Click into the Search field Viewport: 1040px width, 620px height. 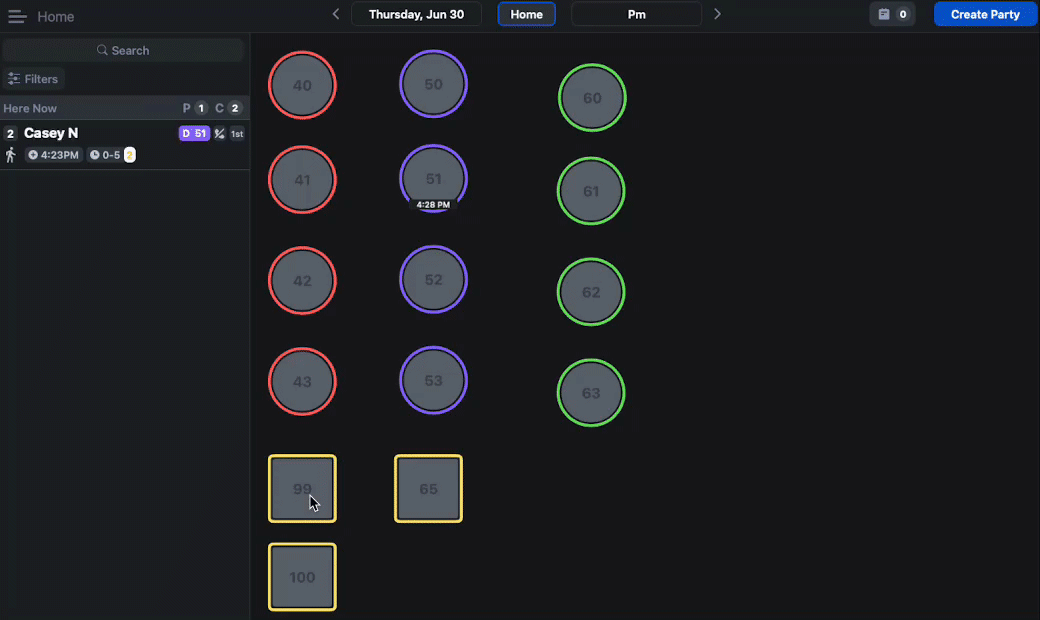pos(123,50)
